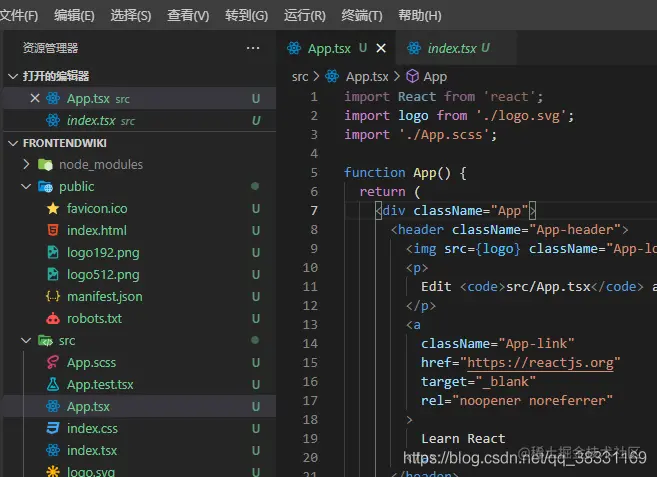Click the logo512.png image icon
This screenshot has width=657, height=477.
click(53, 275)
